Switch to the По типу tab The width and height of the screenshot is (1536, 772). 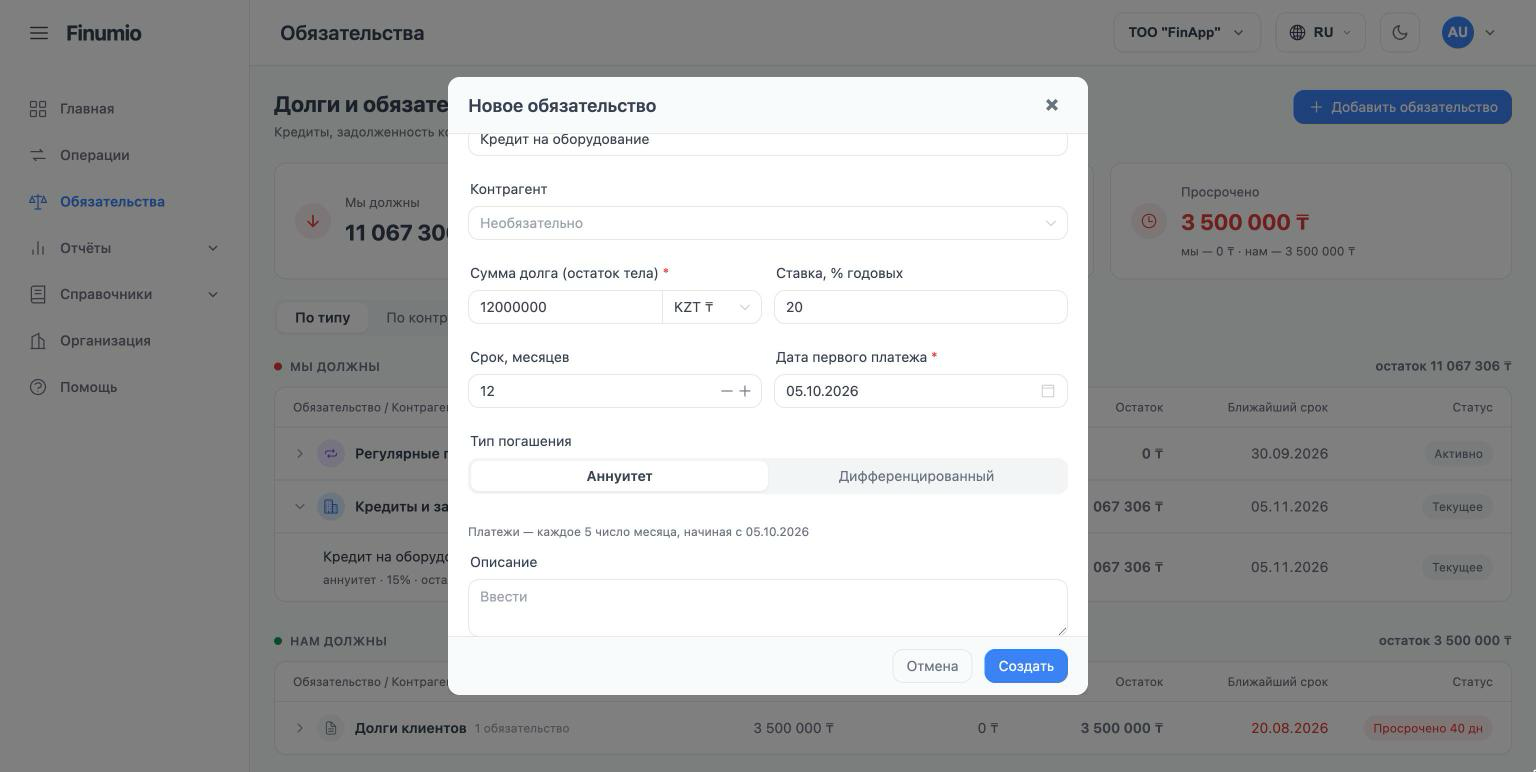coord(322,318)
